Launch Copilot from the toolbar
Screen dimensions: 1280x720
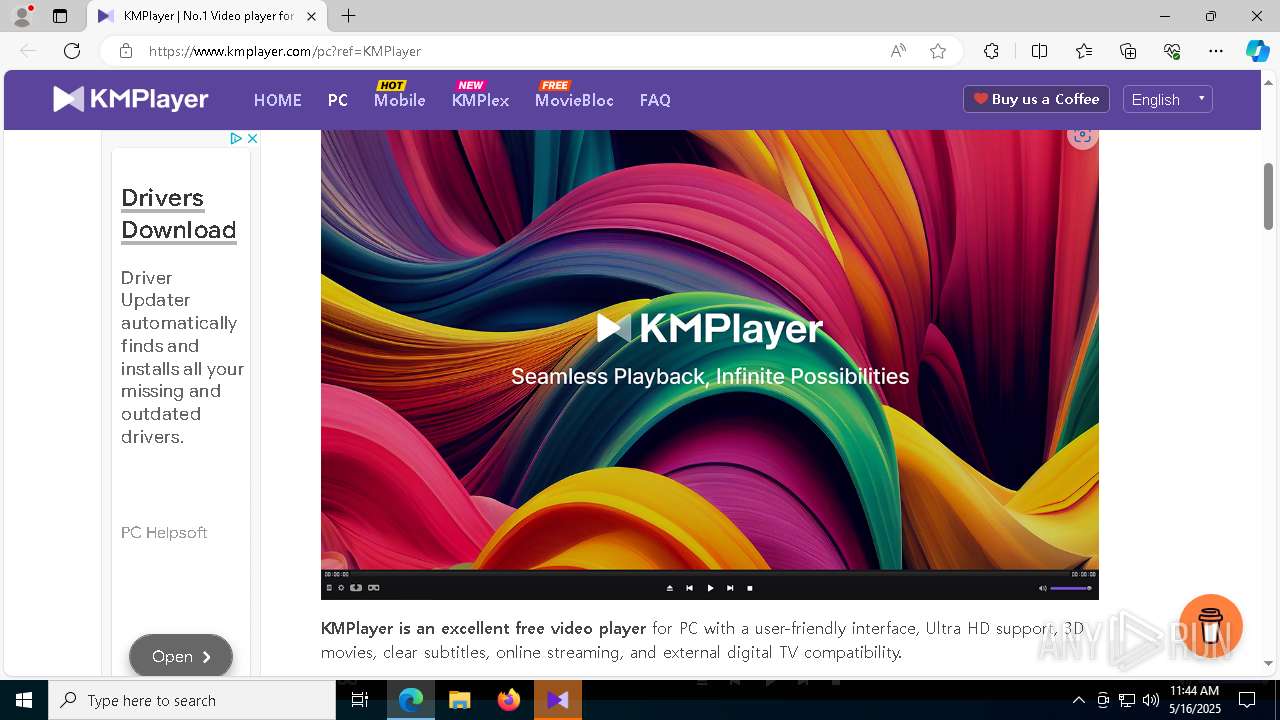coord(1258,51)
